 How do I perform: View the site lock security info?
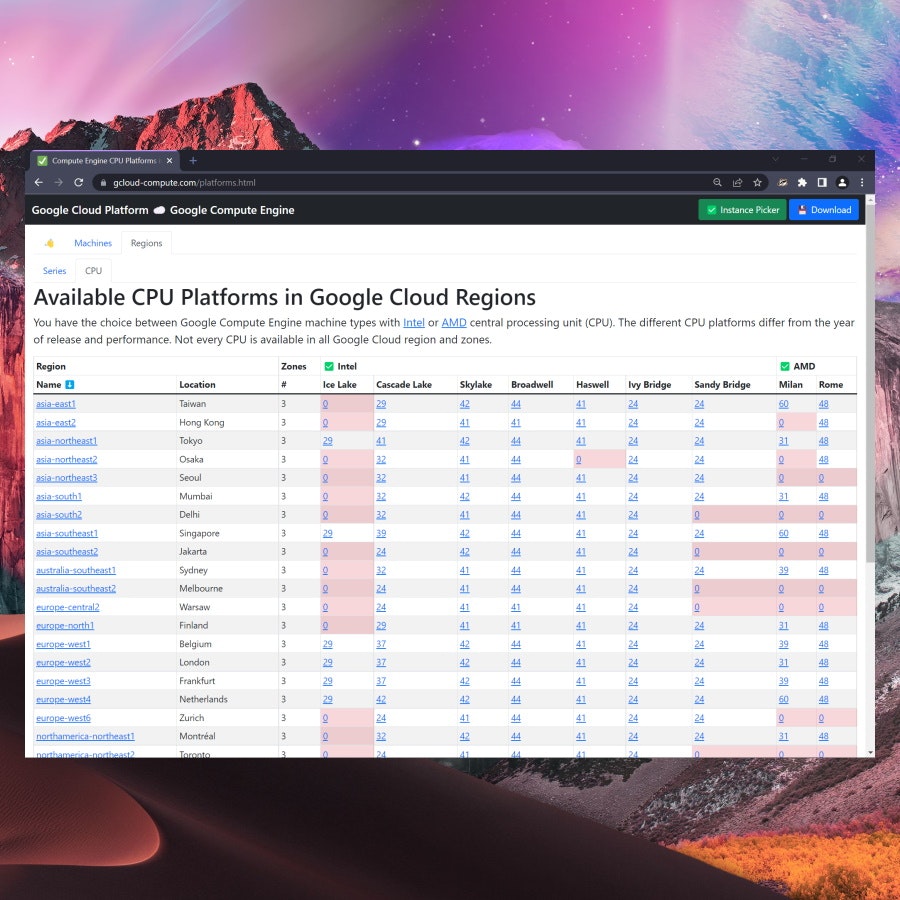pyautogui.click(x=103, y=183)
